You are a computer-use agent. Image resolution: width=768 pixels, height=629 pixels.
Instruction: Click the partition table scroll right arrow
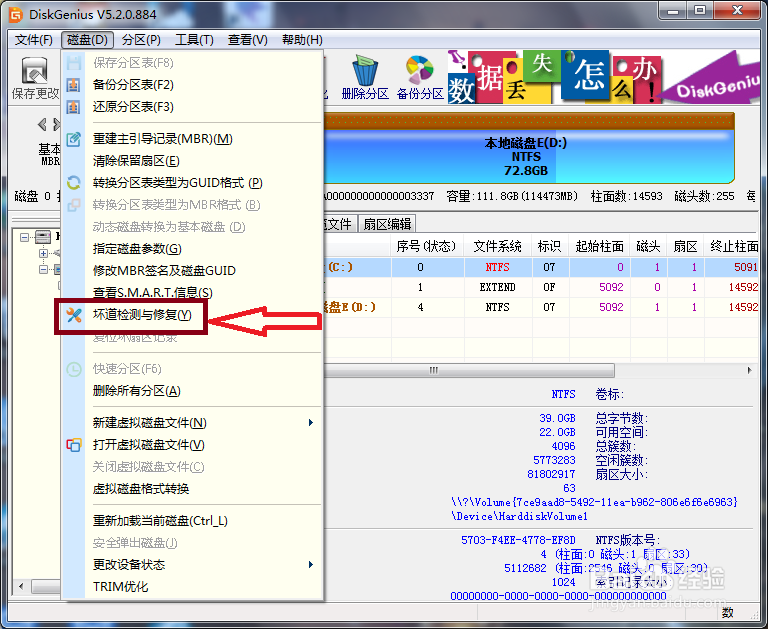750,370
